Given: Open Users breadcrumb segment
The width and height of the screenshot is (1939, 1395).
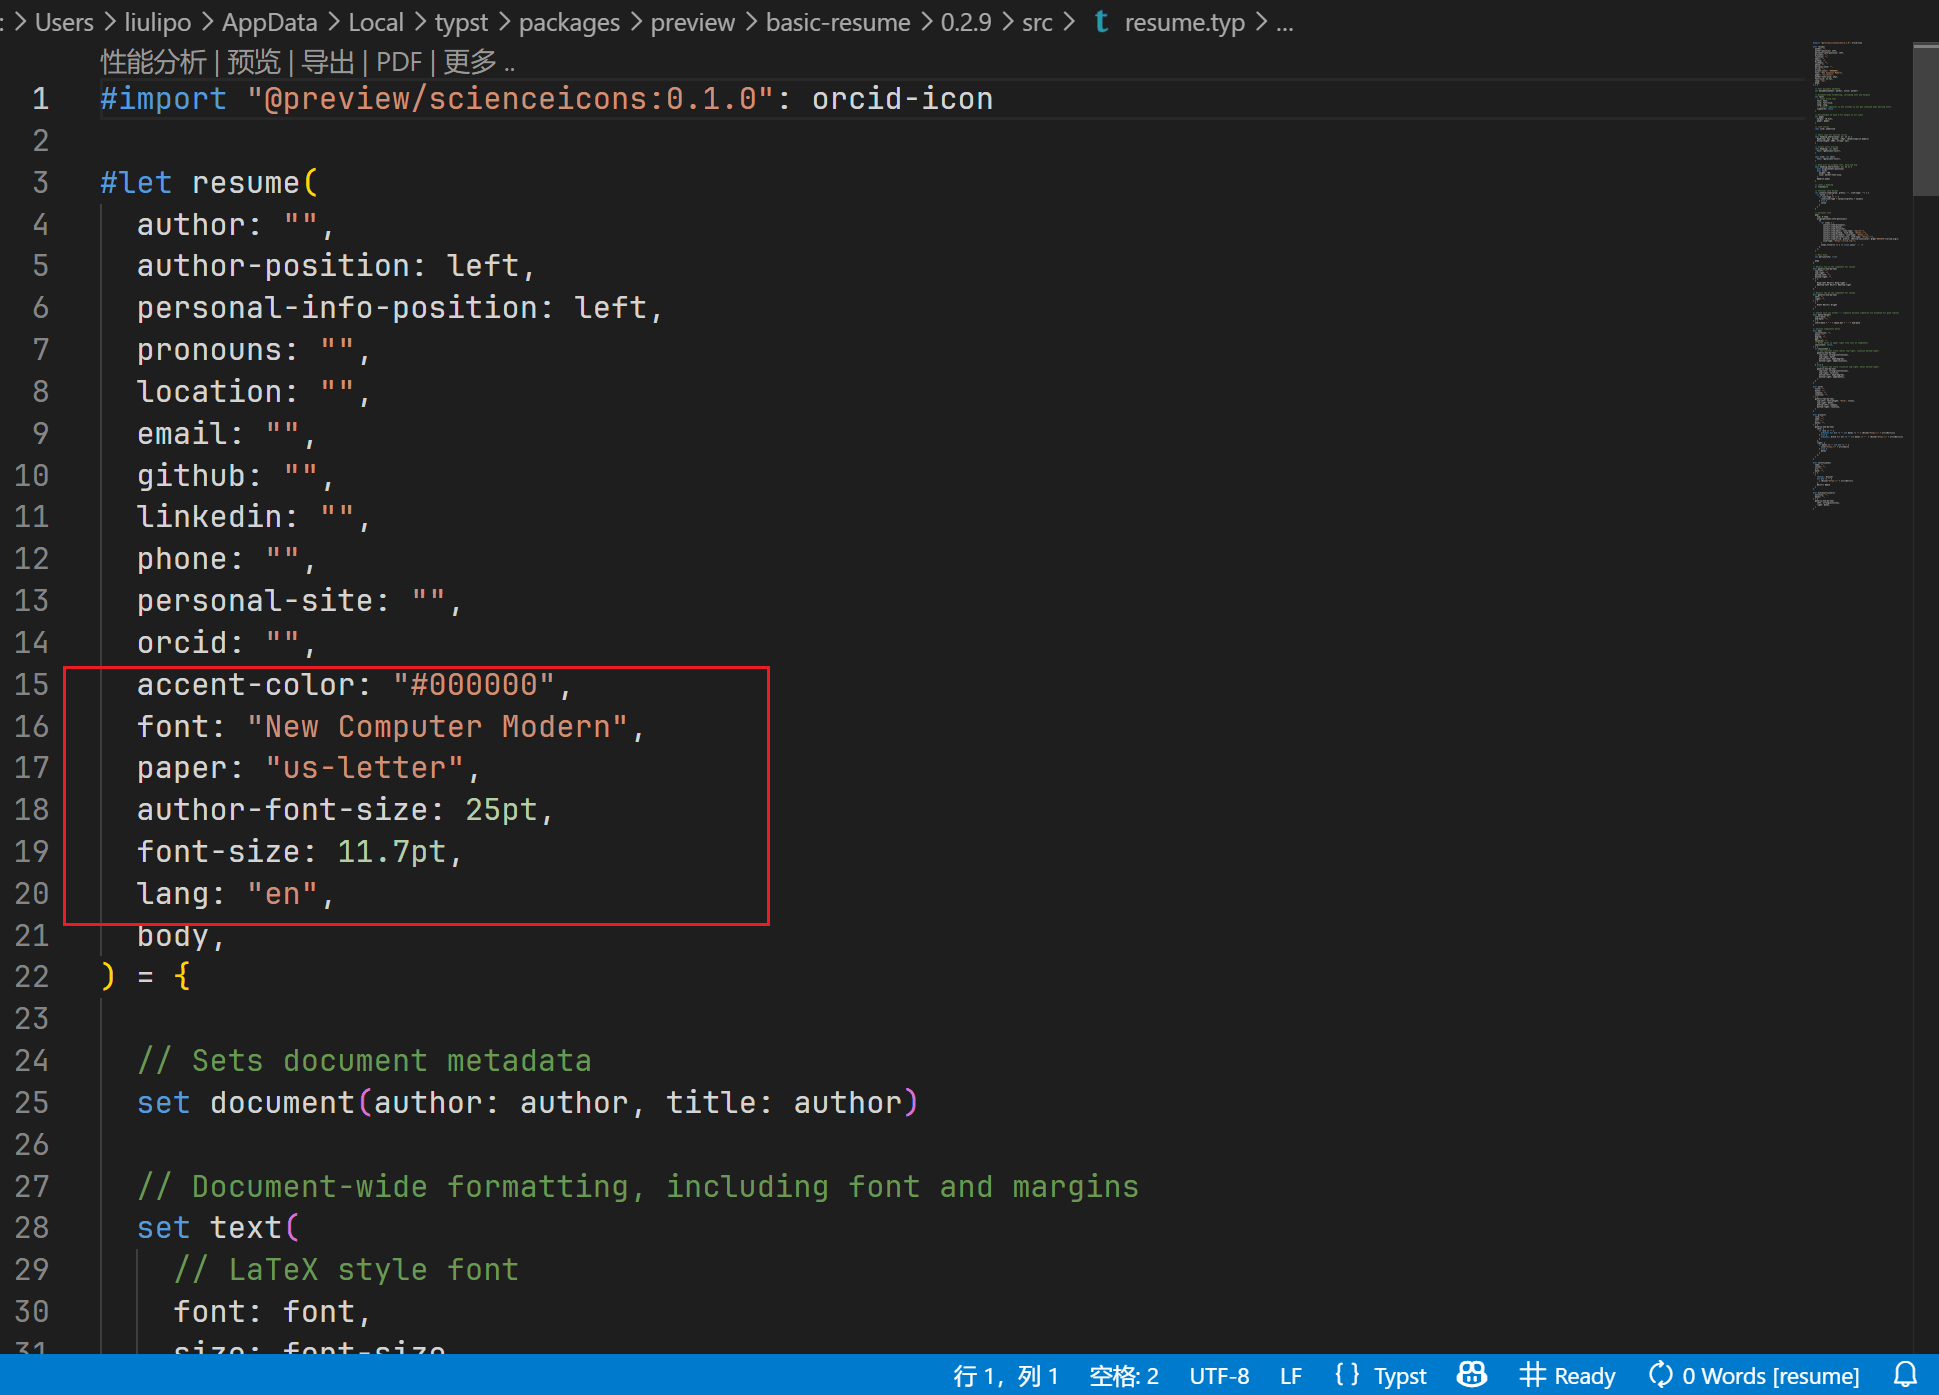Looking at the screenshot, I should pos(64,22).
